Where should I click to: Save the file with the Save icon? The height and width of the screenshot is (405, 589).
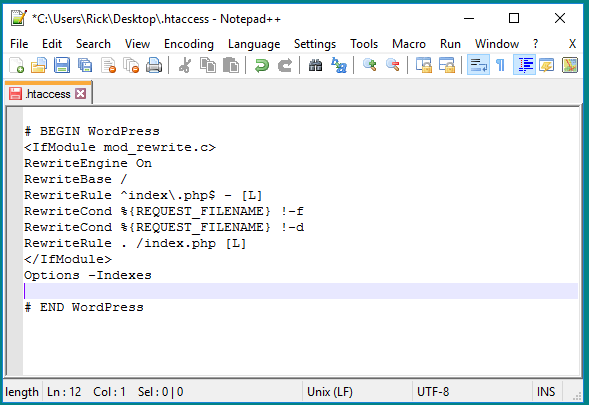point(62,65)
